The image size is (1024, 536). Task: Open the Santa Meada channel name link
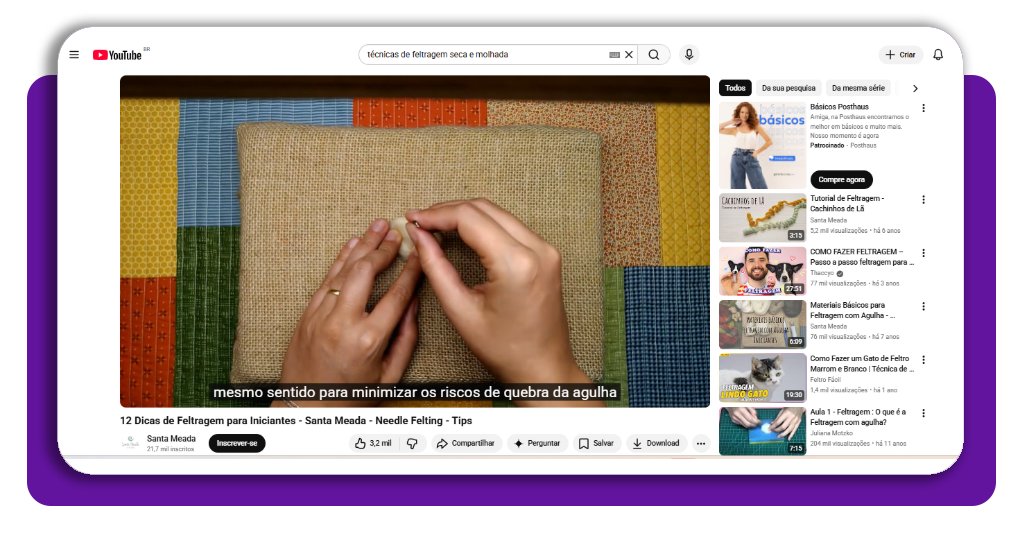coord(171,438)
